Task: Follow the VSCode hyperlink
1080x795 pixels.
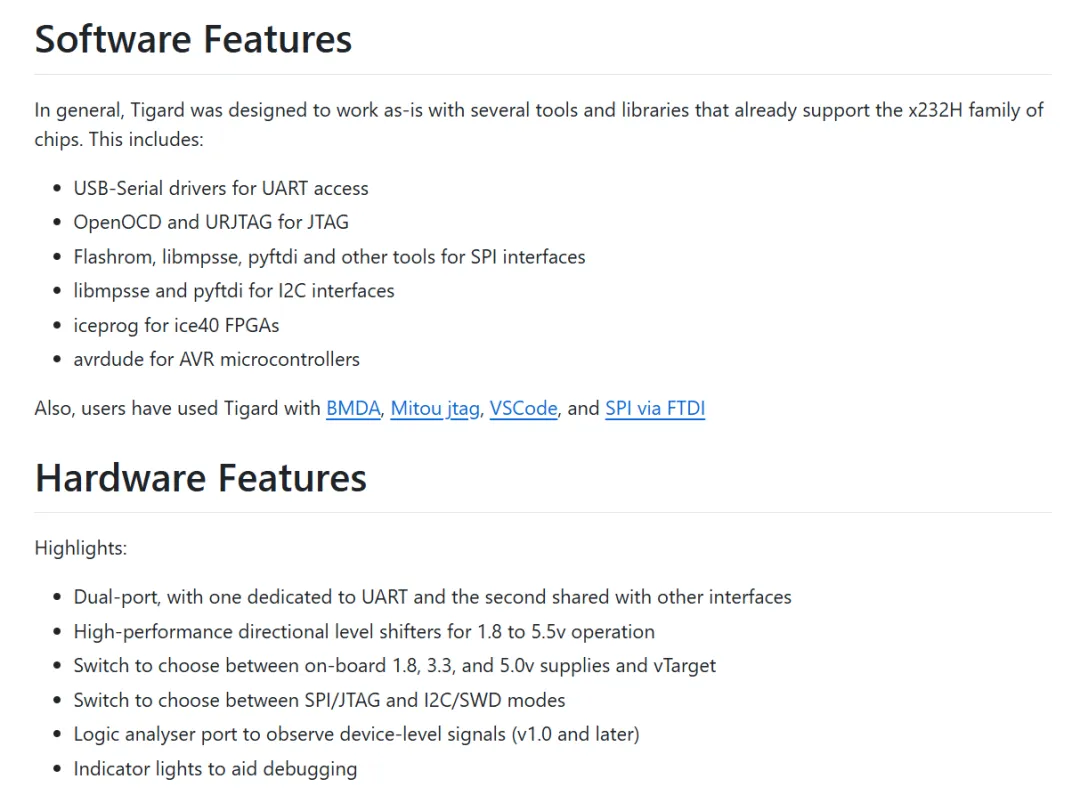Action: 523,408
